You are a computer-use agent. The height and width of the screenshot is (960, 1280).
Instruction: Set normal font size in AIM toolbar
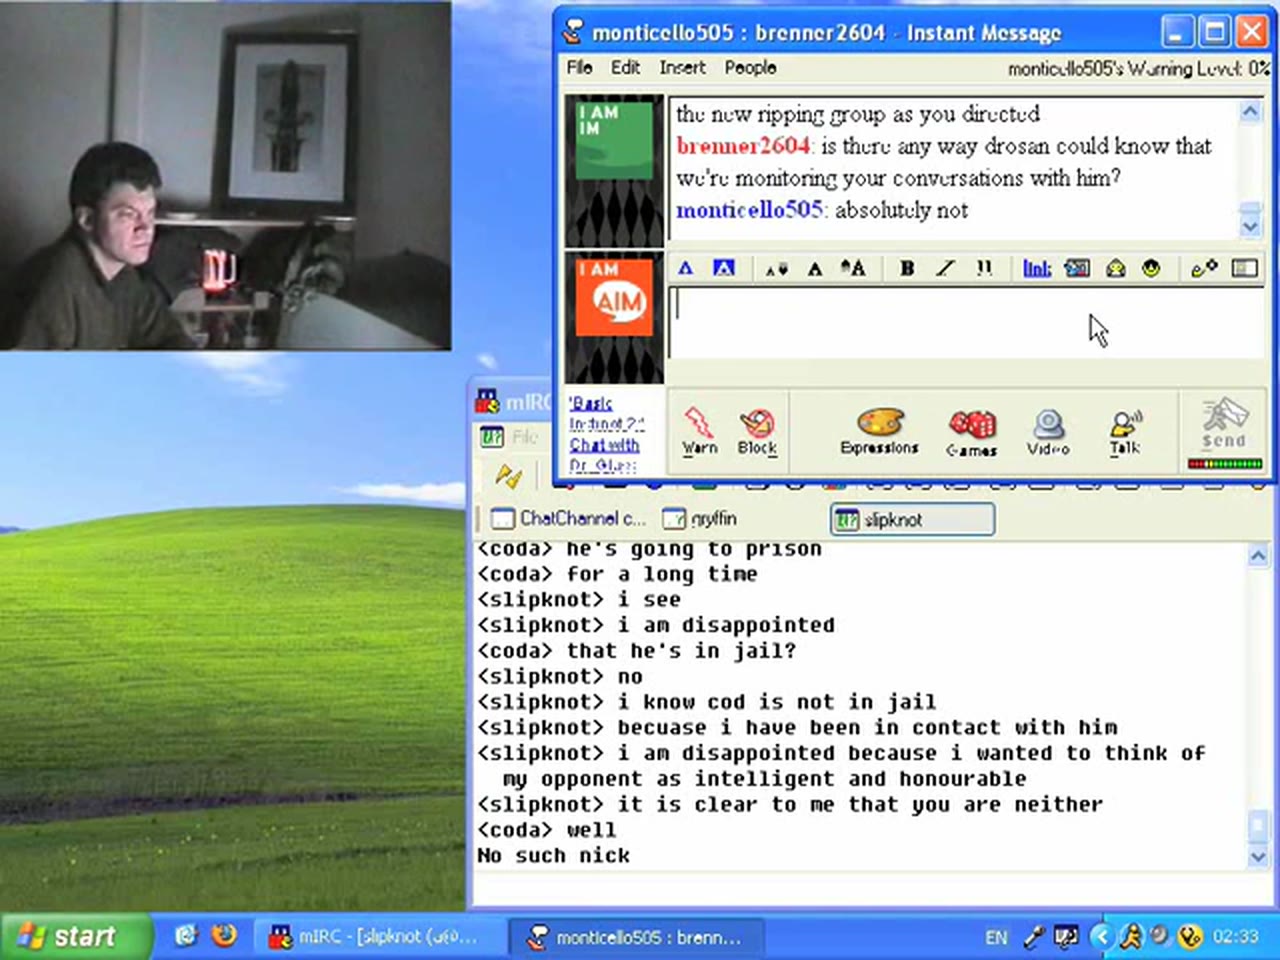pos(815,268)
